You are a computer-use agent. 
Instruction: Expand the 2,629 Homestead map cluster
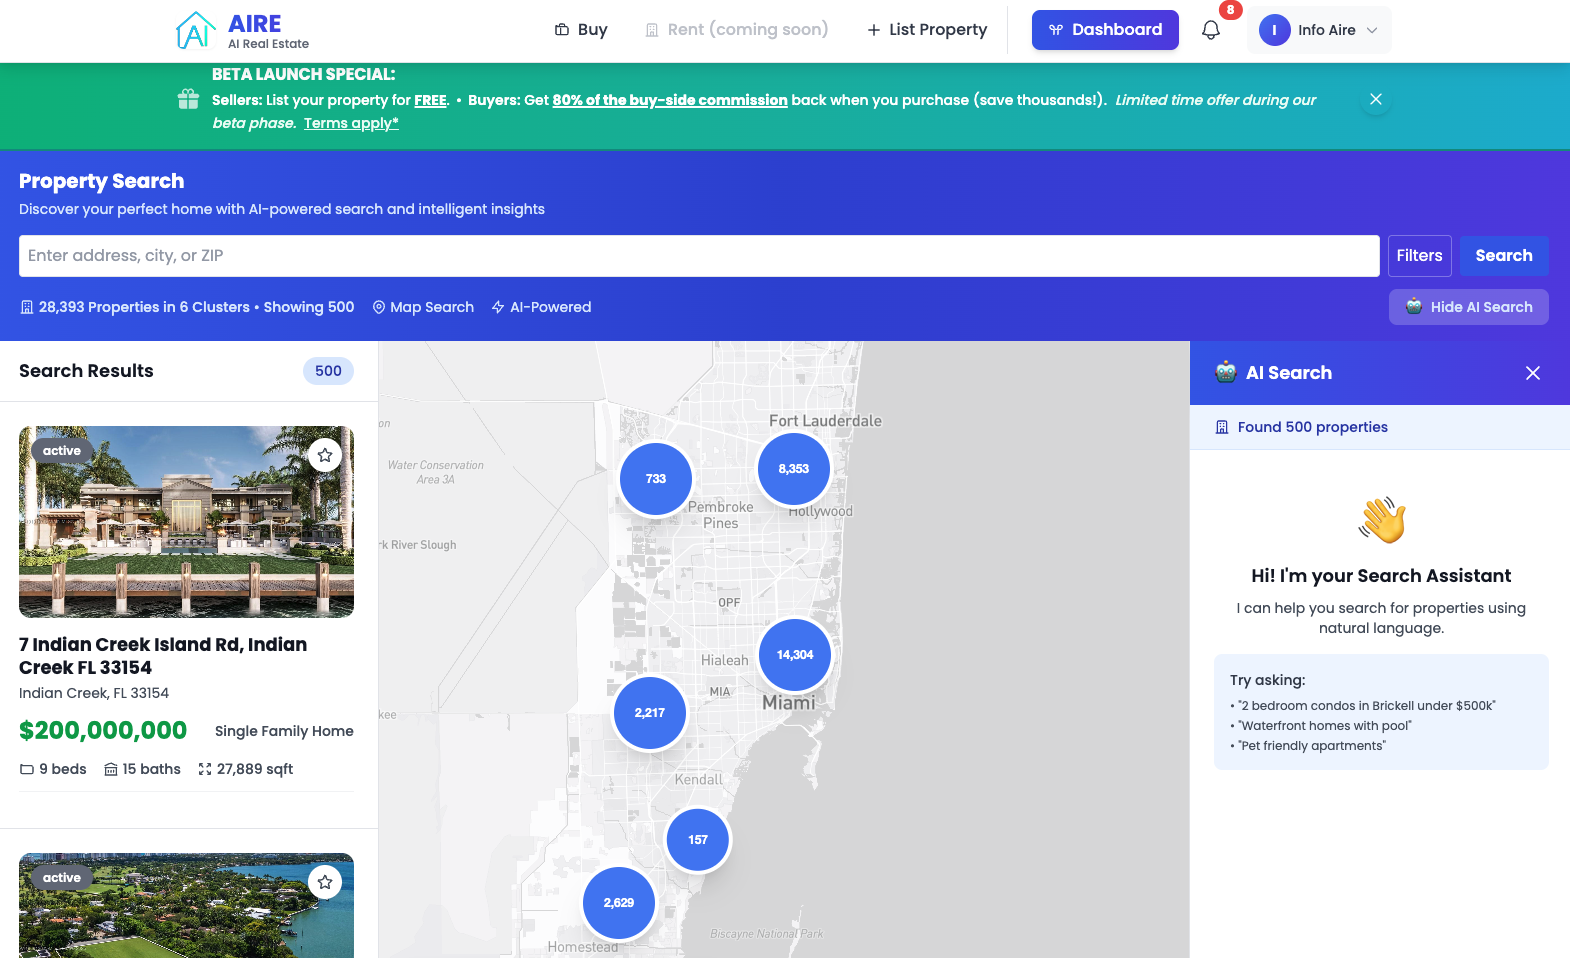point(619,903)
